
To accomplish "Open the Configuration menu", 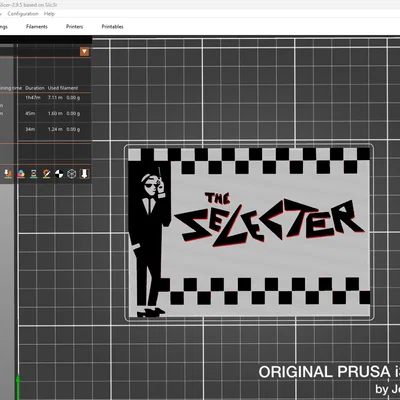I will coord(23,14).
